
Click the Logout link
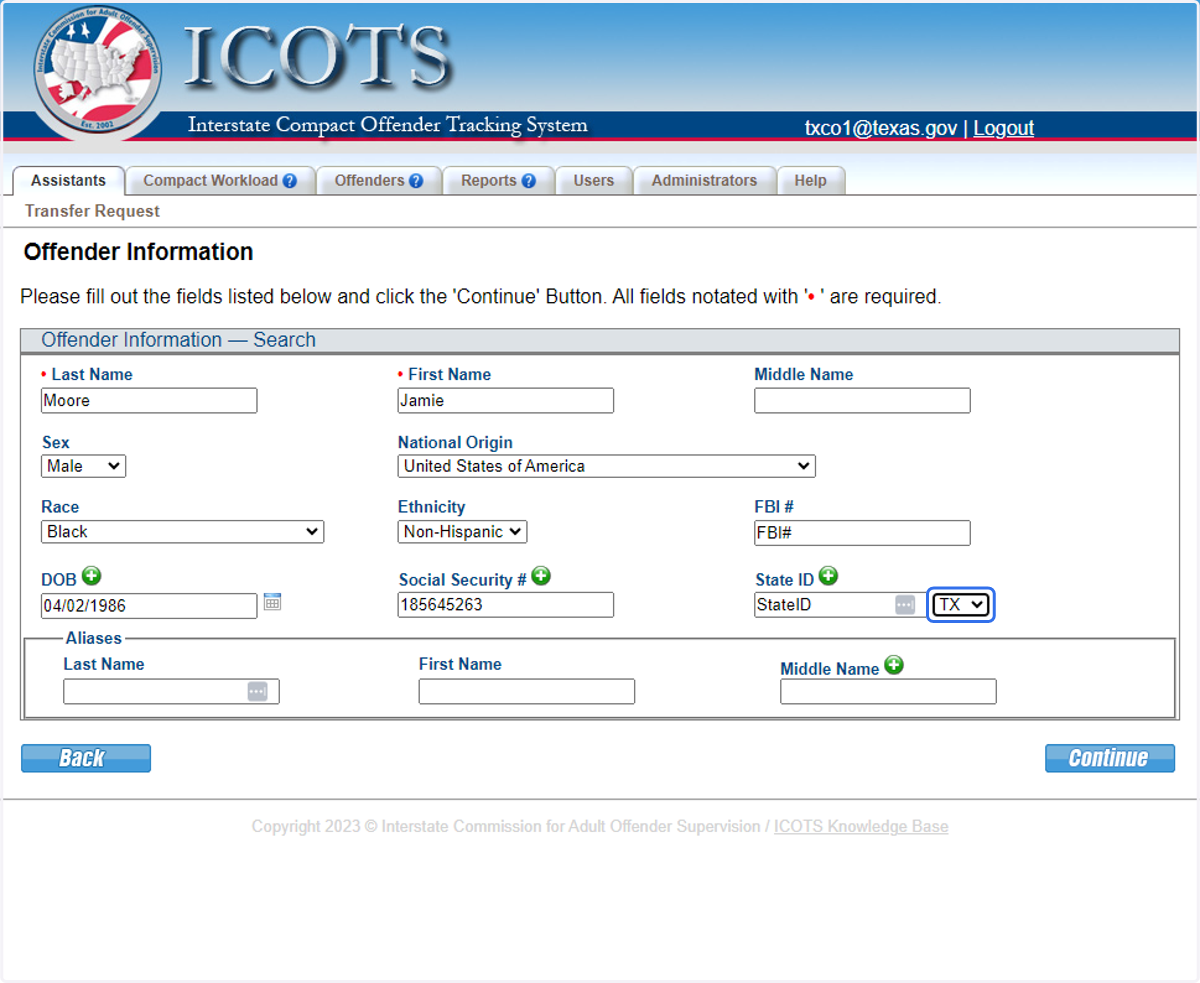1003,128
